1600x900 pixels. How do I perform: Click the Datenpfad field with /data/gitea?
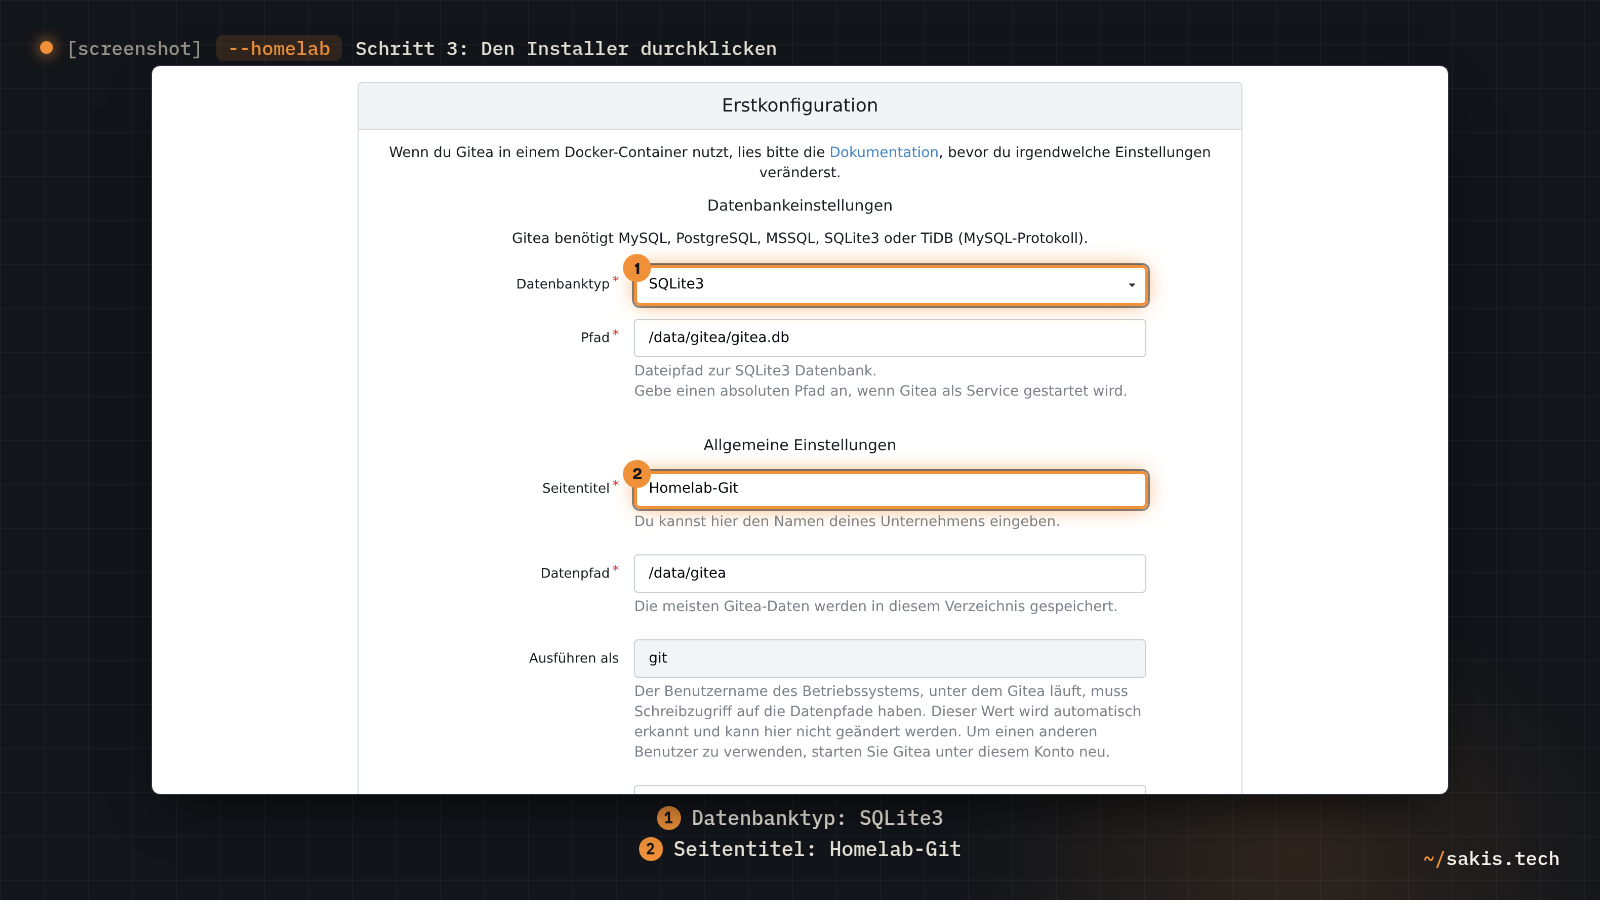[890, 573]
